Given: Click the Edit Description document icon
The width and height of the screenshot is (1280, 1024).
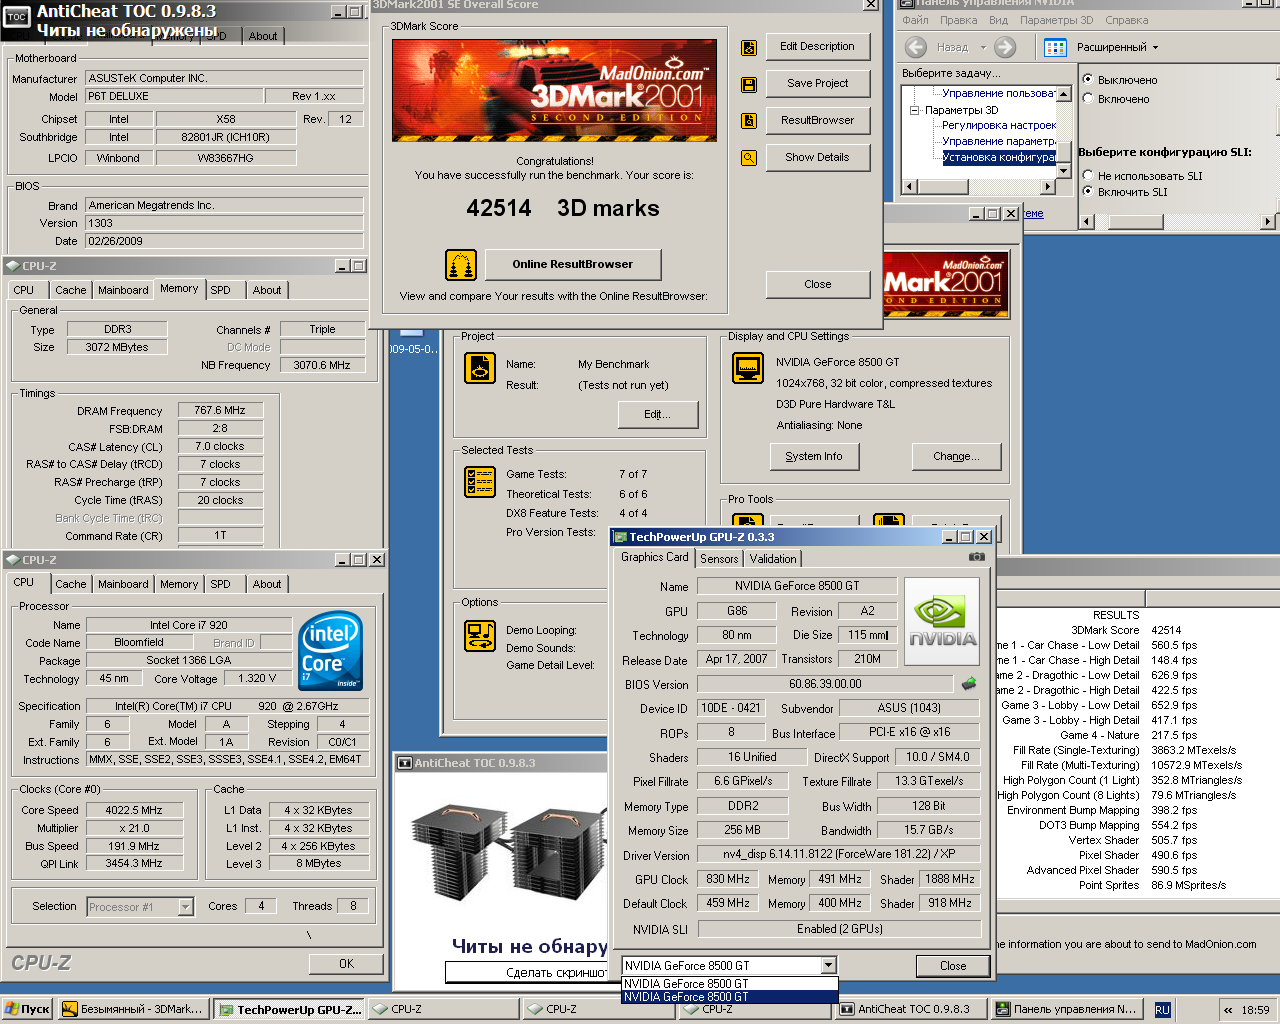Looking at the screenshot, I should click(749, 47).
